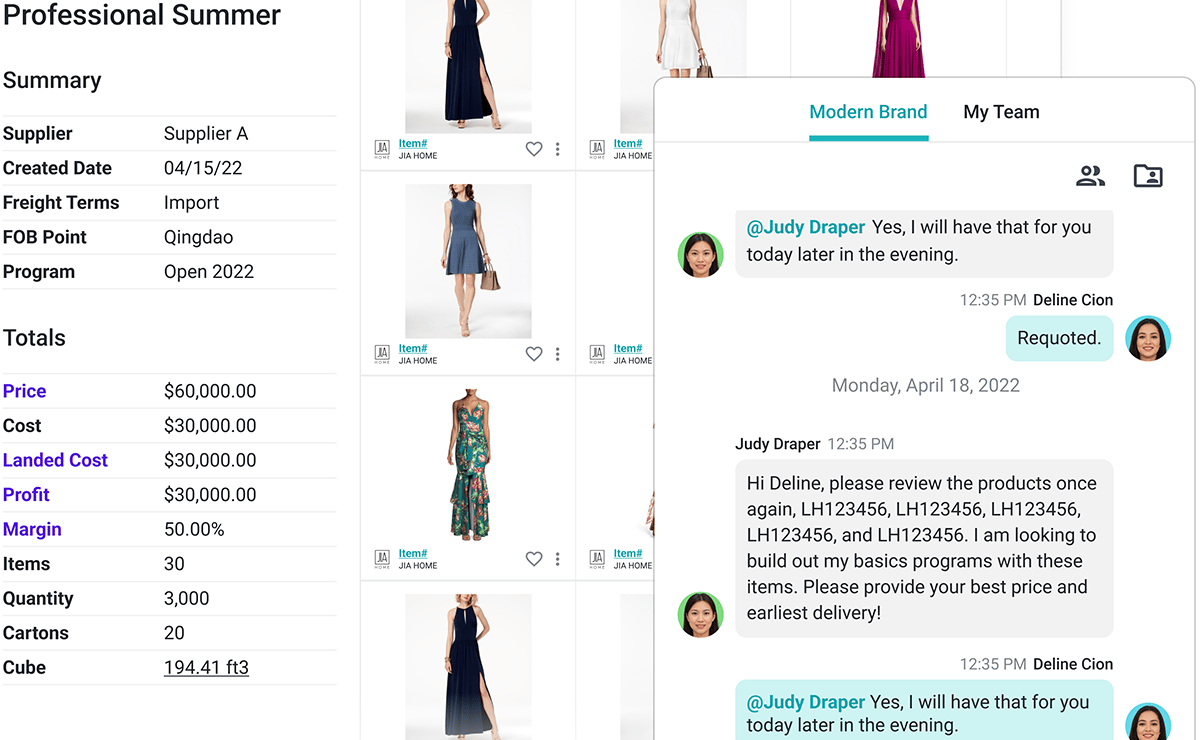Click the heart icon under the top navy gown
This screenshot has width=1200, height=740.
coord(534,149)
